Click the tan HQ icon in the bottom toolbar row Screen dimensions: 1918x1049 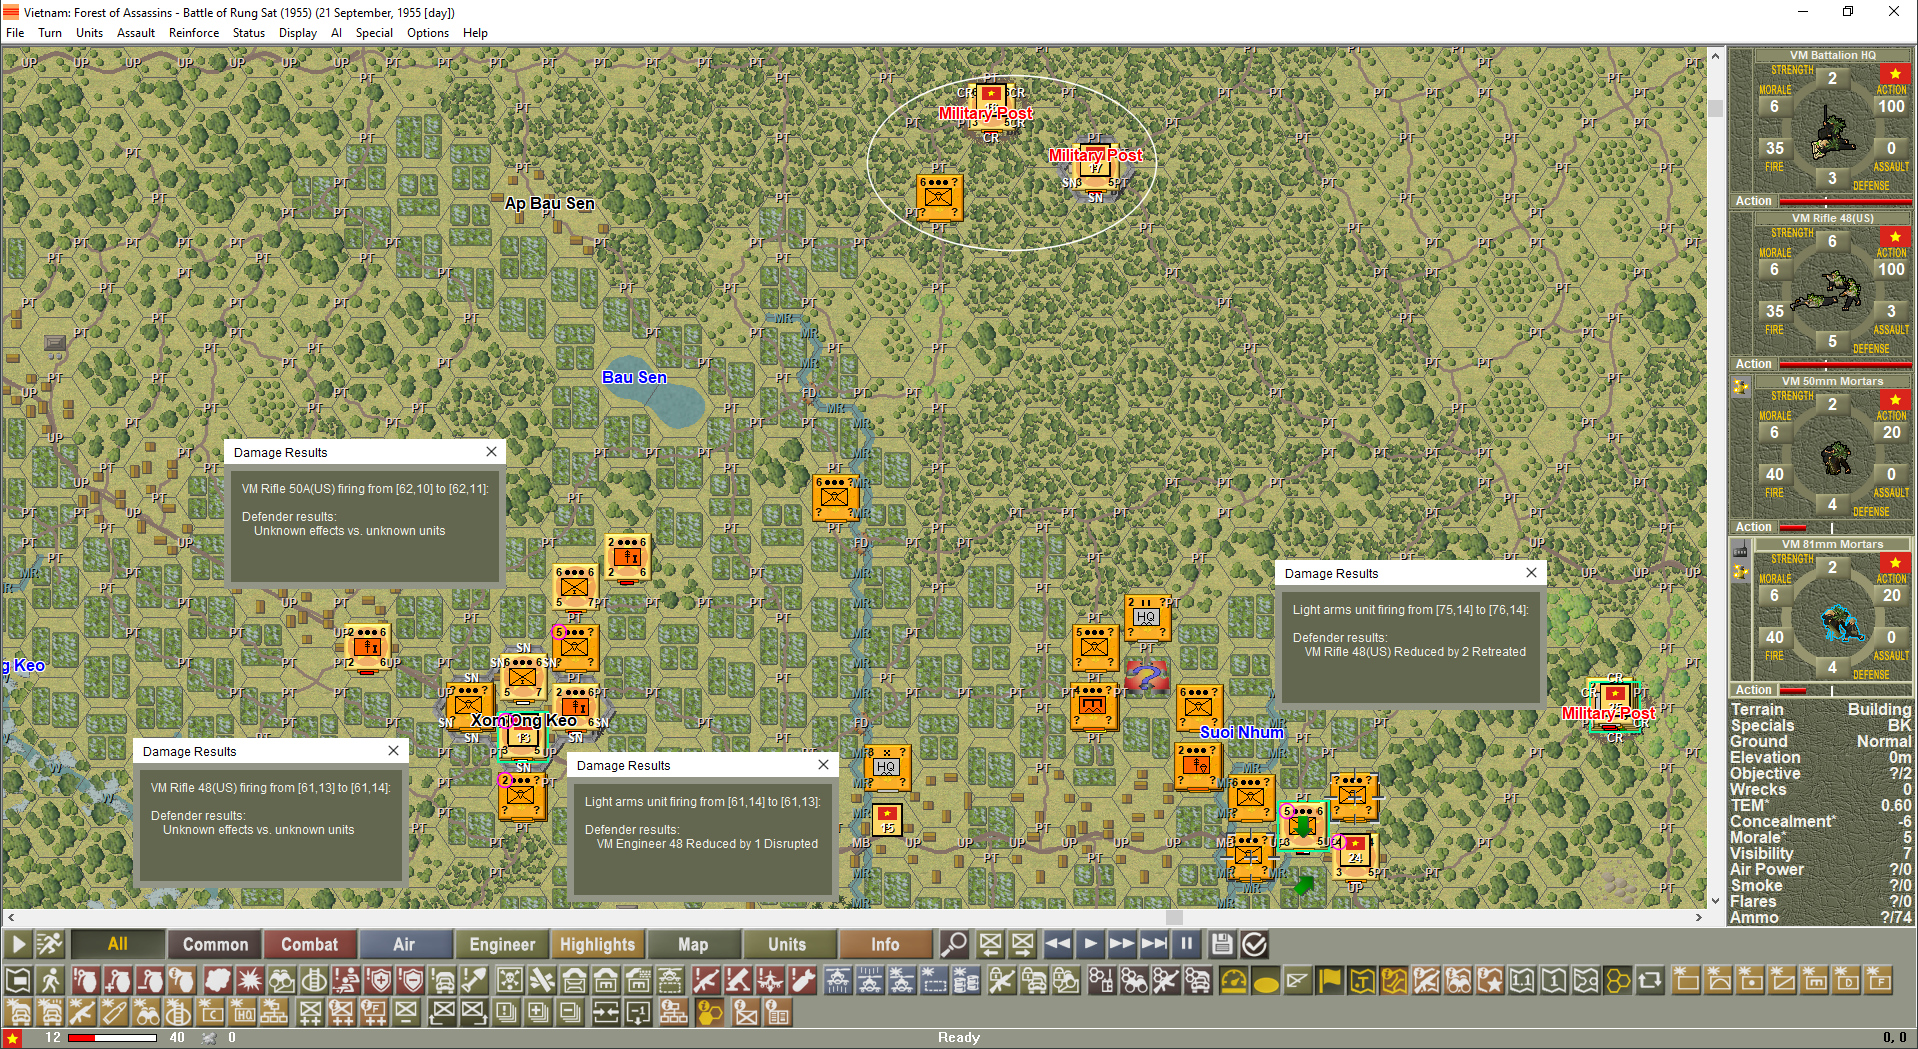[x=243, y=1013]
